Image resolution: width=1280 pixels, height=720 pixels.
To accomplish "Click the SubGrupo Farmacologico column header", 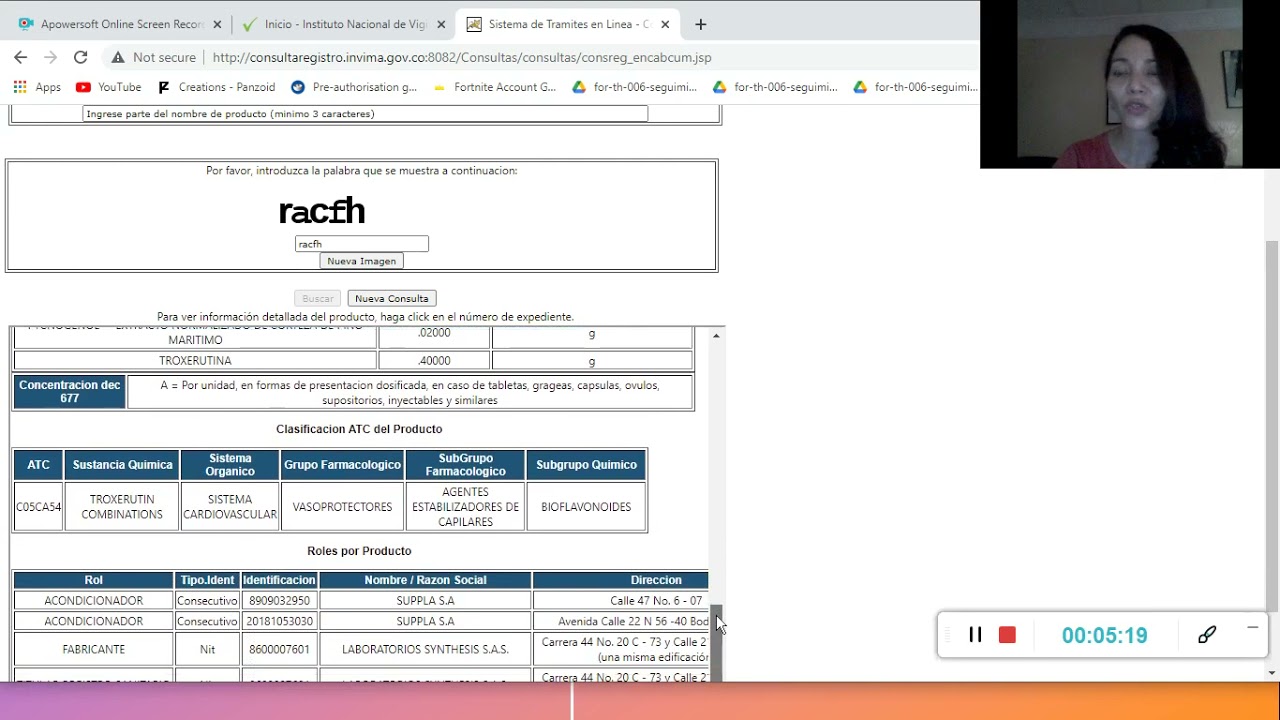I will tap(465, 465).
